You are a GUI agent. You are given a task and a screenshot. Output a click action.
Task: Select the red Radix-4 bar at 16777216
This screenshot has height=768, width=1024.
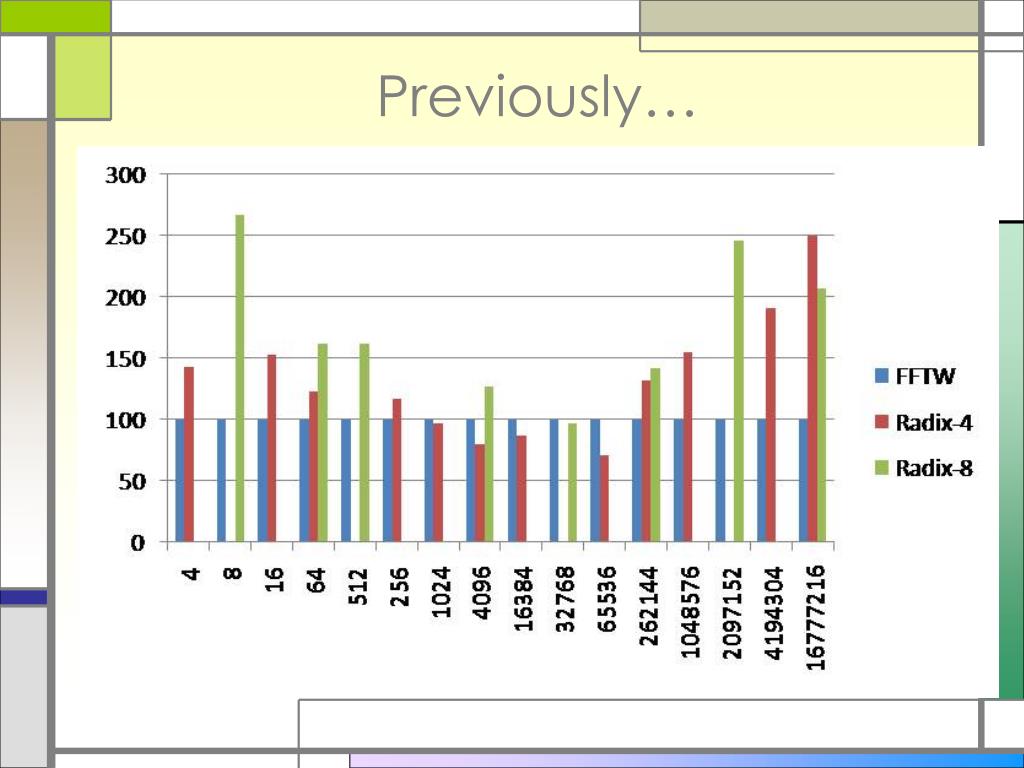(x=812, y=389)
